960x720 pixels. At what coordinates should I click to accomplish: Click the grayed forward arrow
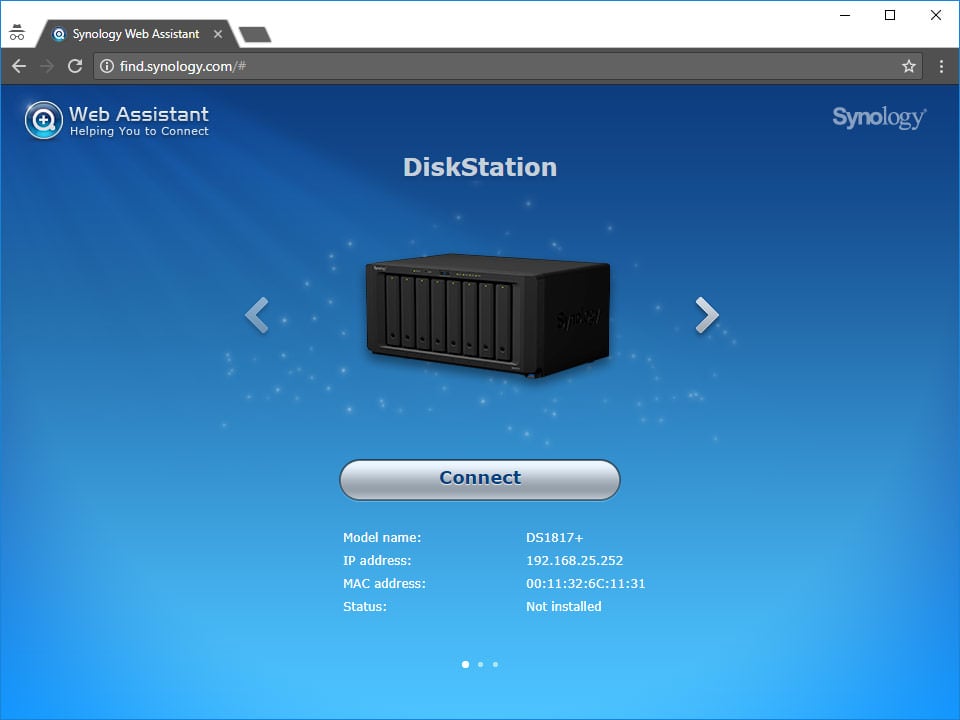[x=47, y=66]
